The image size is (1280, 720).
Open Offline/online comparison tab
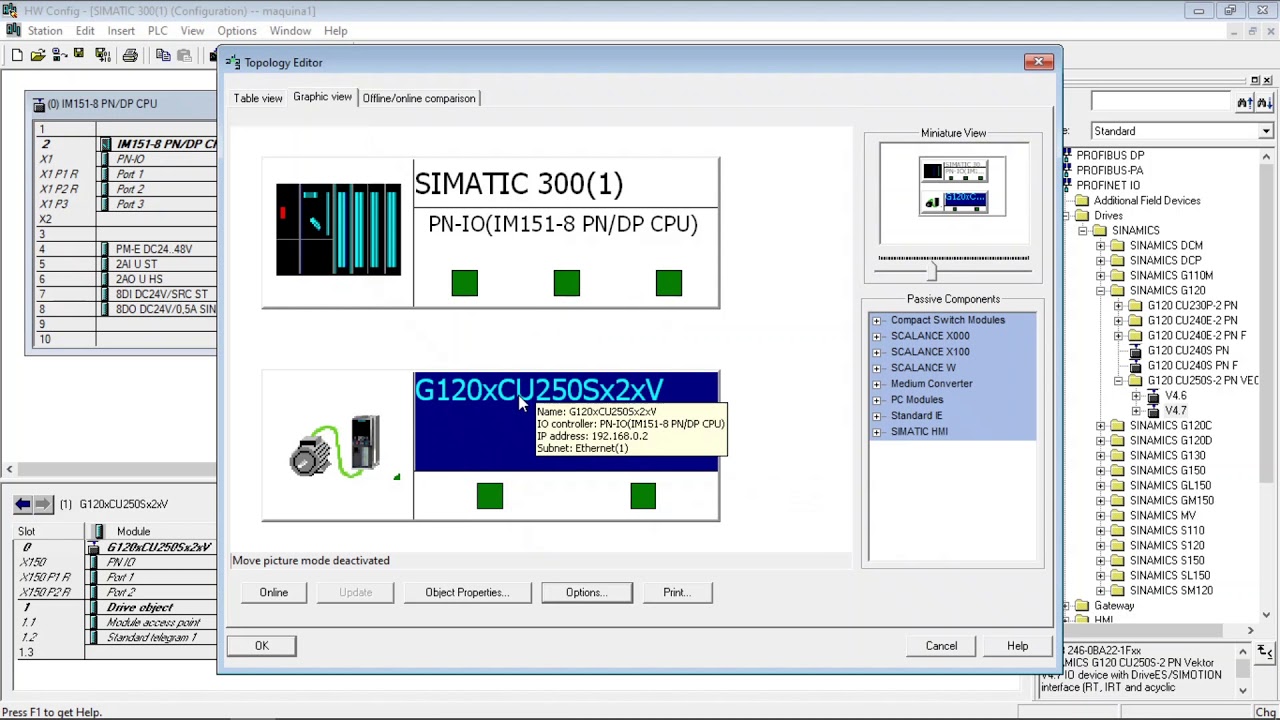click(x=419, y=98)
